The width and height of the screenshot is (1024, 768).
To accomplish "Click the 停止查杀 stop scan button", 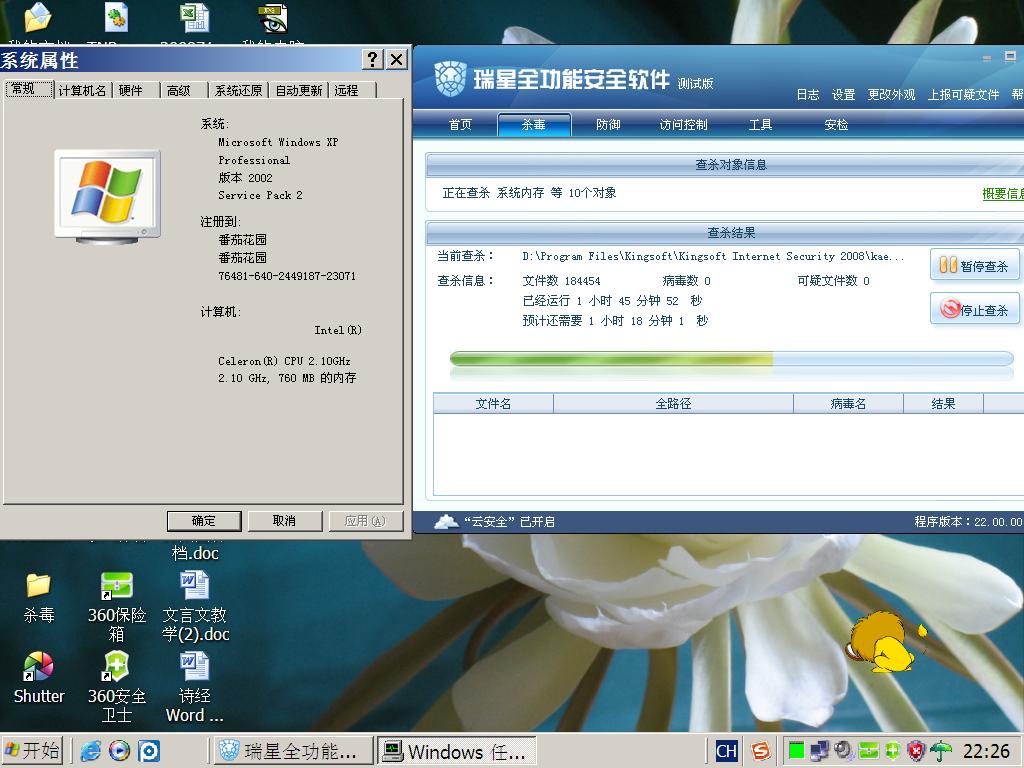I will [974, 309].
